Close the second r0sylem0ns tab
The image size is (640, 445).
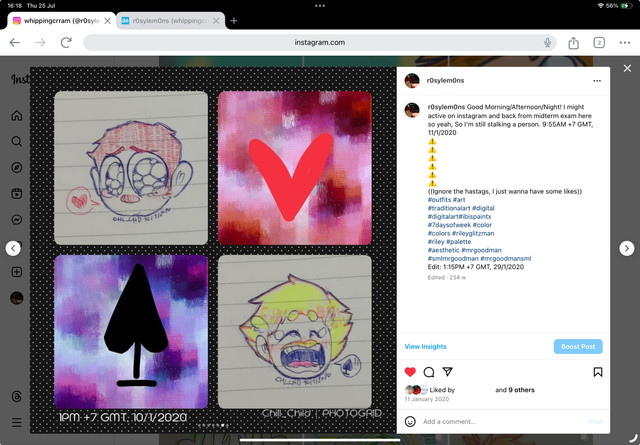216,20
